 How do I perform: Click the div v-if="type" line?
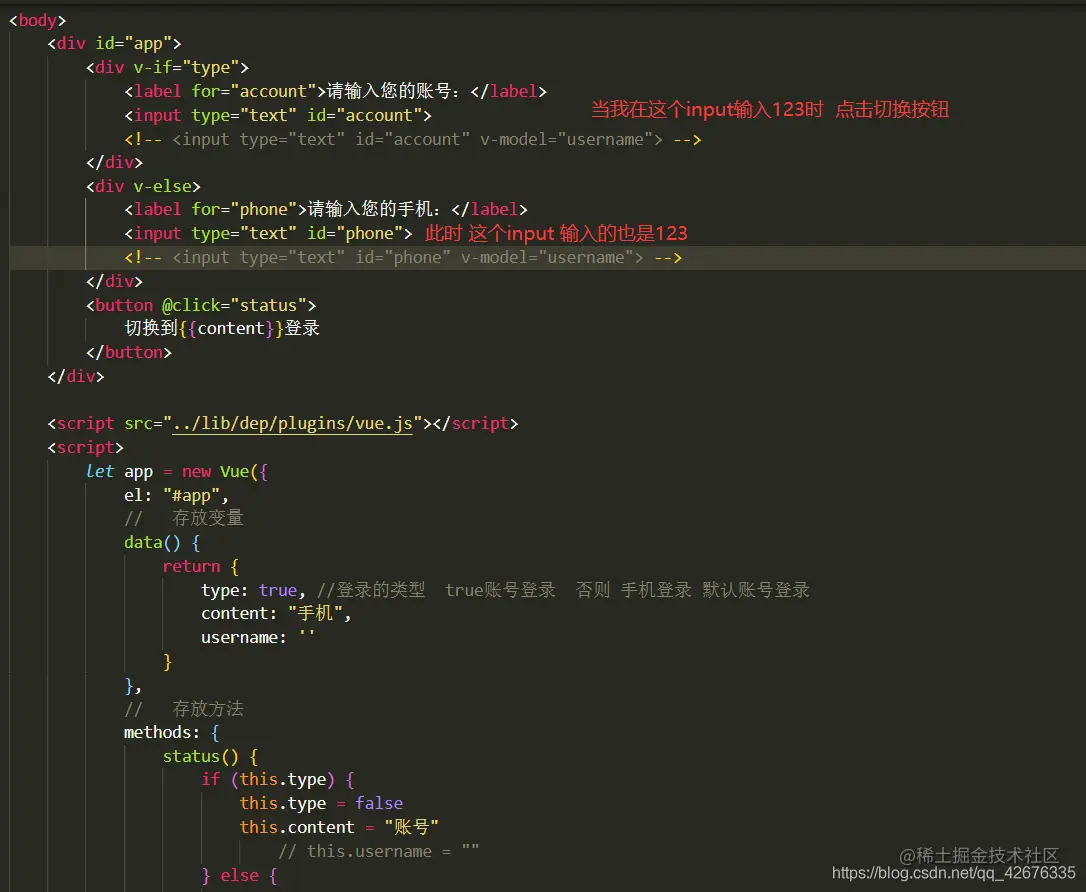168,67
